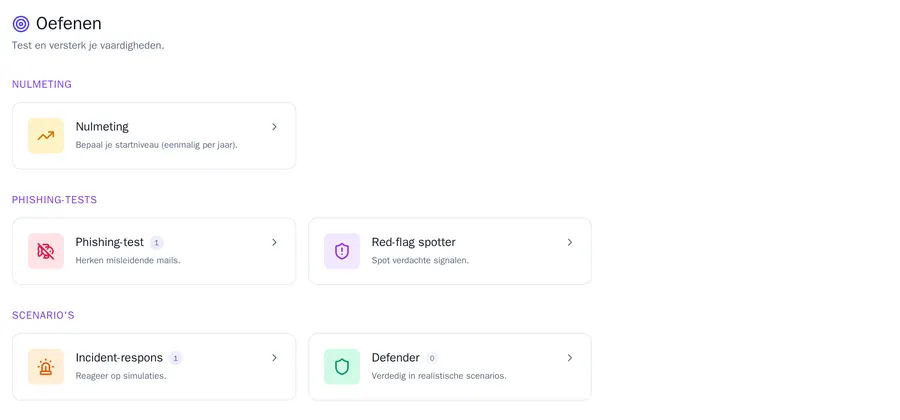
Task: Click the Defender green shield icon
Action: [342, 367]
